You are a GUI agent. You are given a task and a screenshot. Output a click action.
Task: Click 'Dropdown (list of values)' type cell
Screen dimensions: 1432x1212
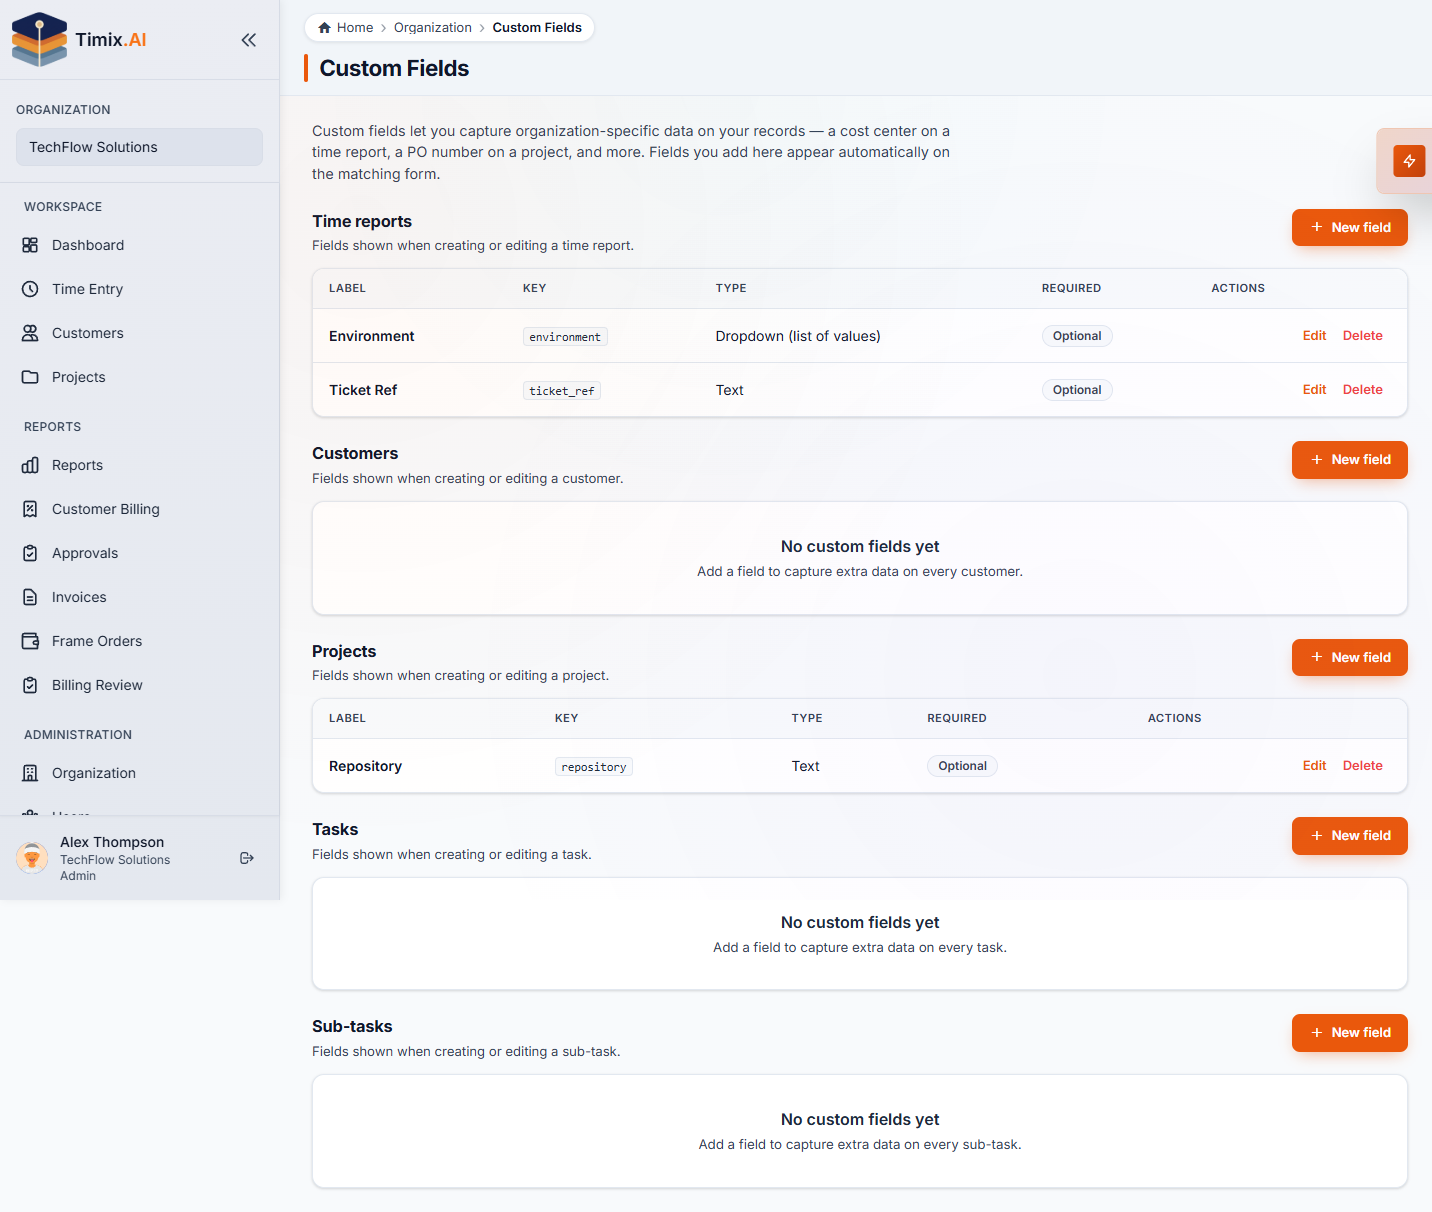(x=798, y=336)
